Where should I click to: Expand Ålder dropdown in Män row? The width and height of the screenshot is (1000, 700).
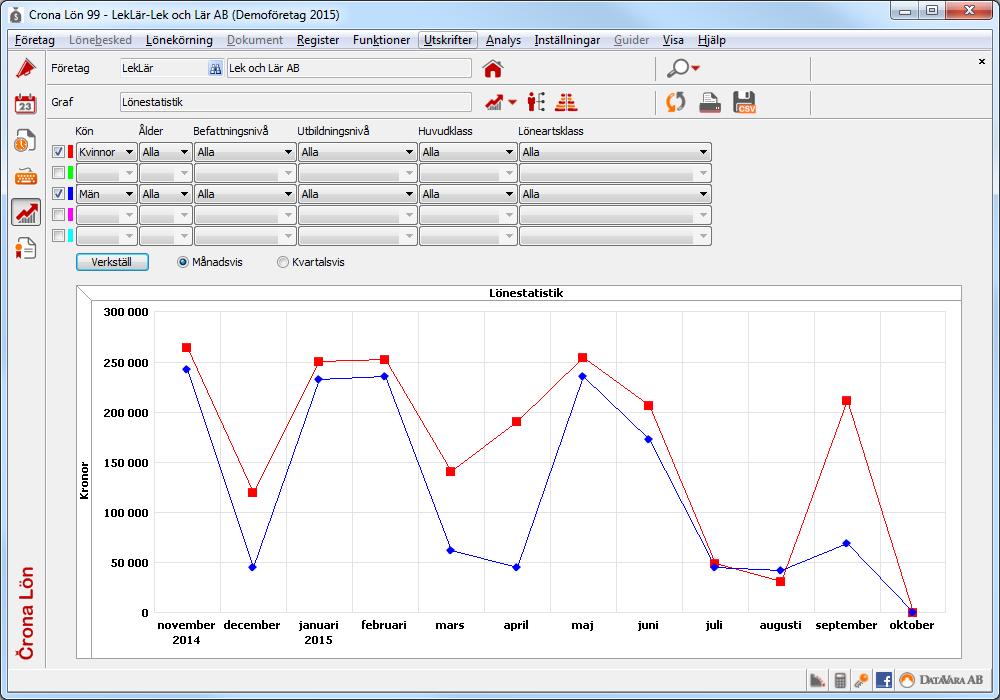coord(165,194)
